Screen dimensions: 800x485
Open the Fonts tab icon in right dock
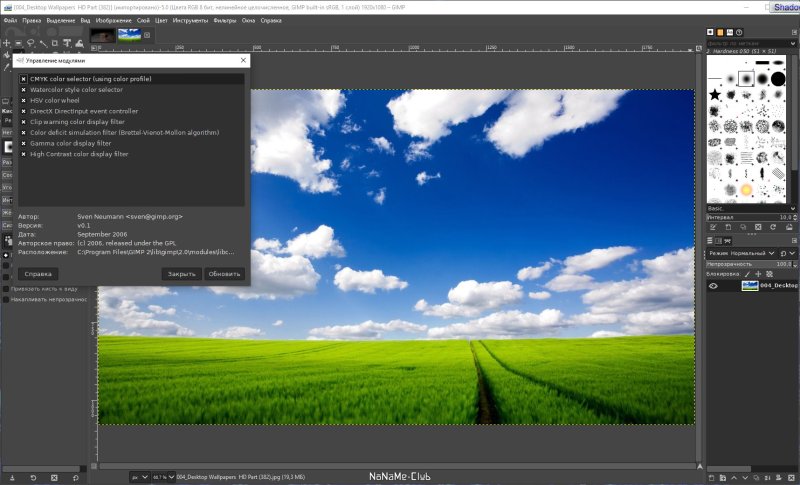pyautogui.click(x=730, y=32)
